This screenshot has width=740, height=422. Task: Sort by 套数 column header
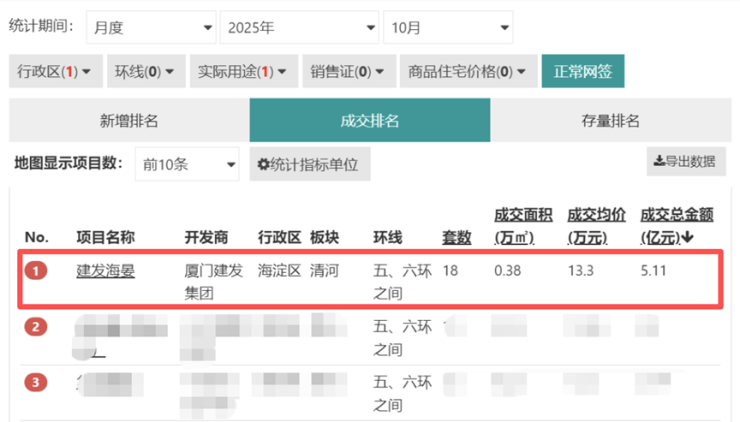point(457,237)
